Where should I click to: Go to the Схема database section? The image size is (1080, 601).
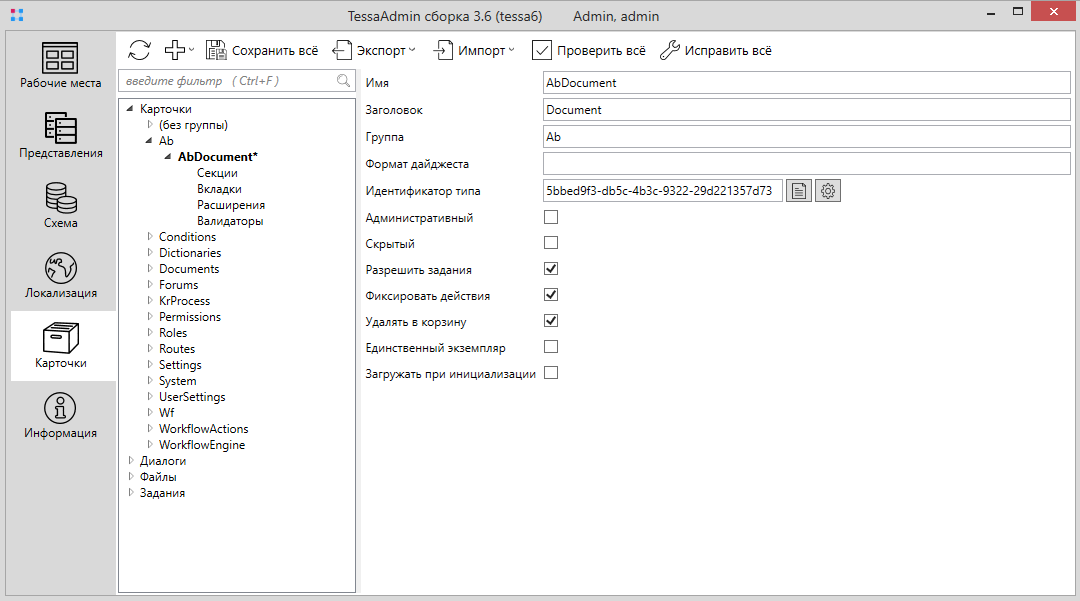point(61,205)
